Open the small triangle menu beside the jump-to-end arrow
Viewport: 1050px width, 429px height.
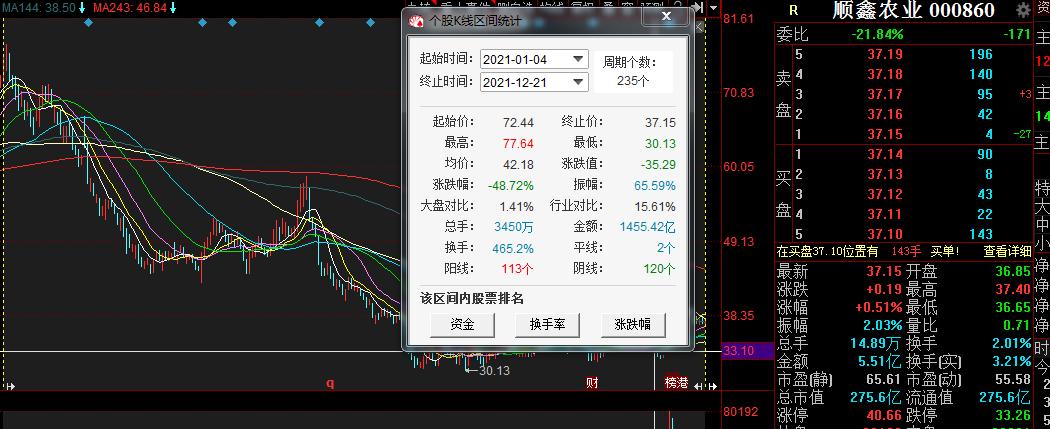click(x=712, y=8)
